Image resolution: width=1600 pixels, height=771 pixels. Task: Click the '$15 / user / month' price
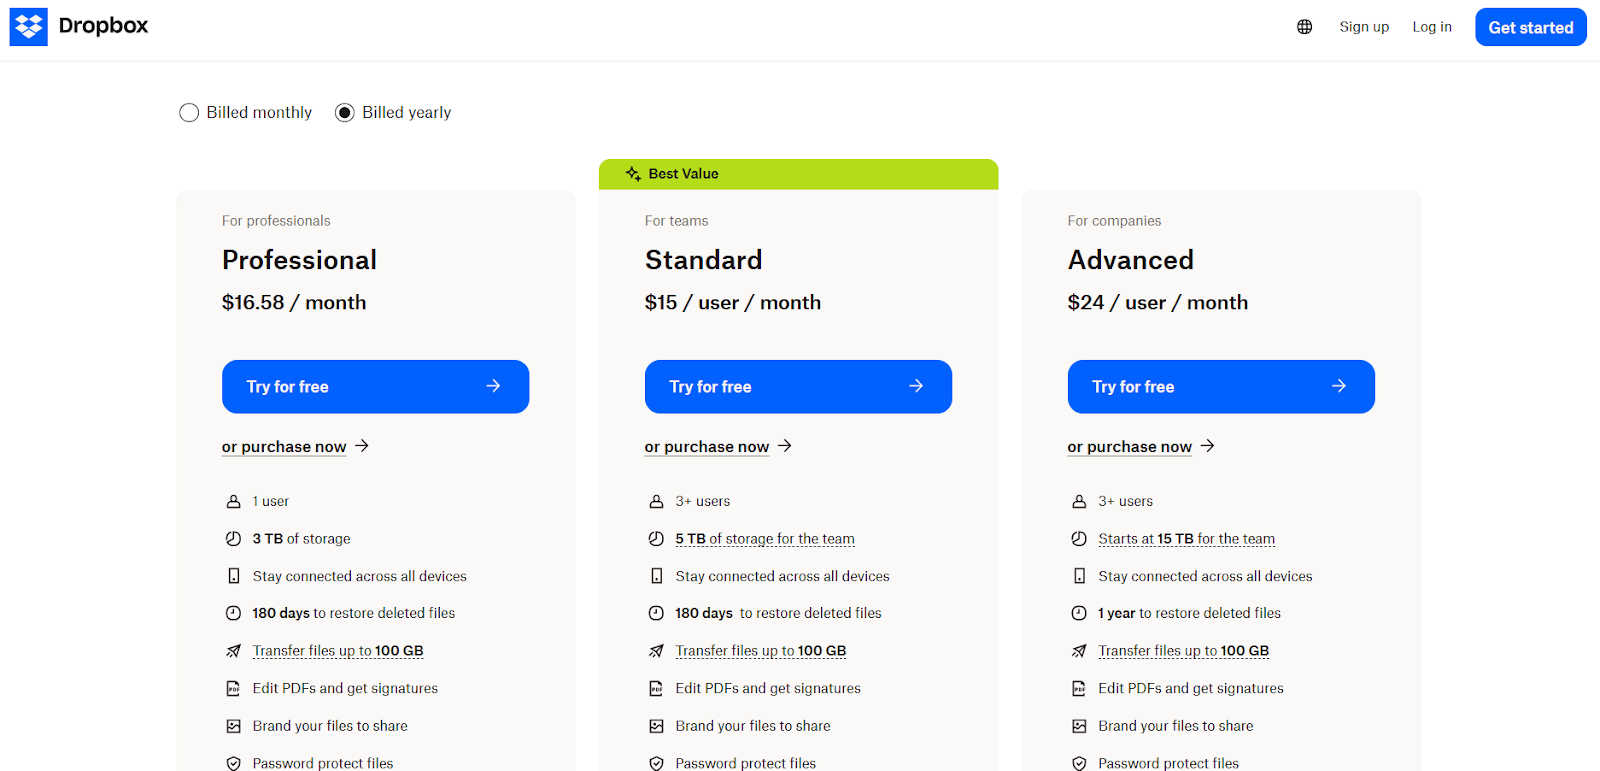click(x=733, y=302)
